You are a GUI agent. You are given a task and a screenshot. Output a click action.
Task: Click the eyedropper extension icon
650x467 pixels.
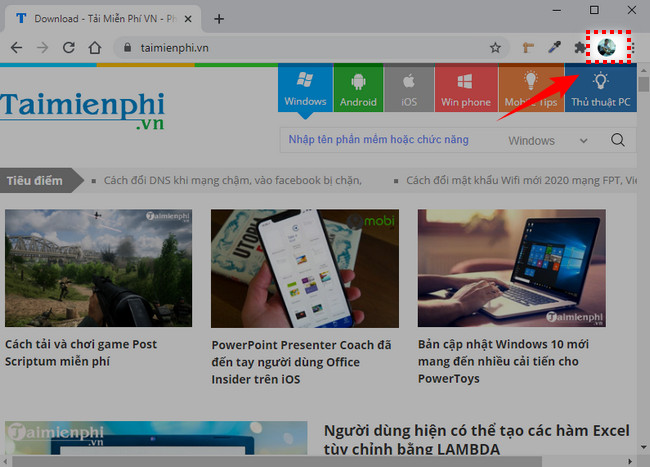click(555, 47)
